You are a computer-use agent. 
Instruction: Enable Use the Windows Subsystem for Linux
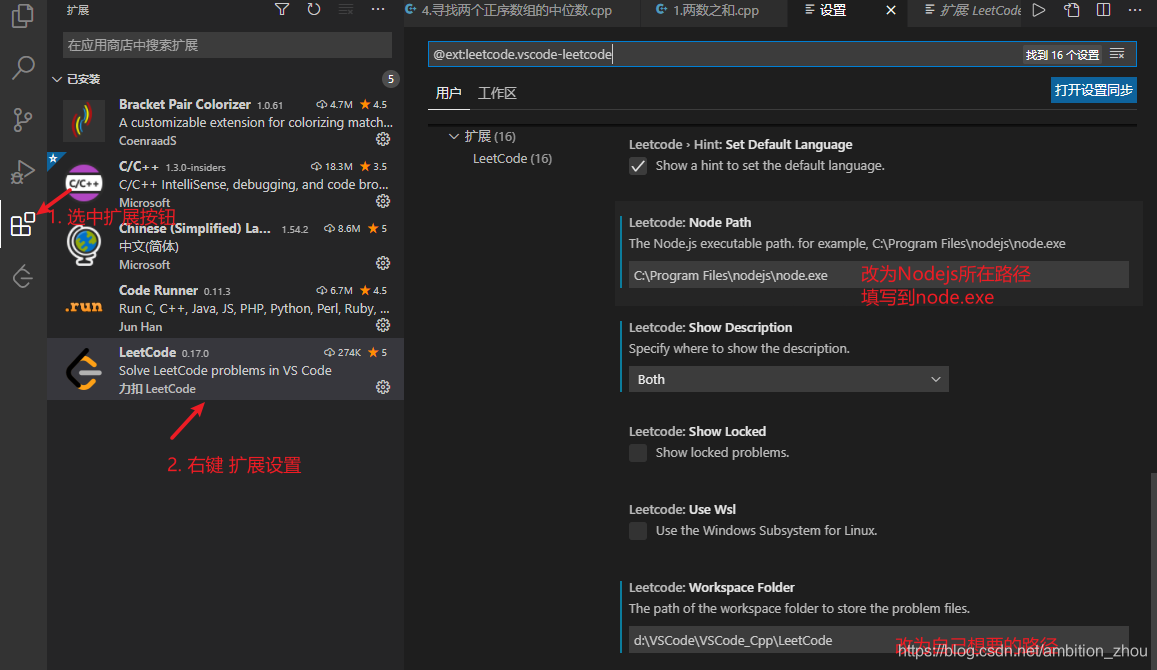point(638,530)
